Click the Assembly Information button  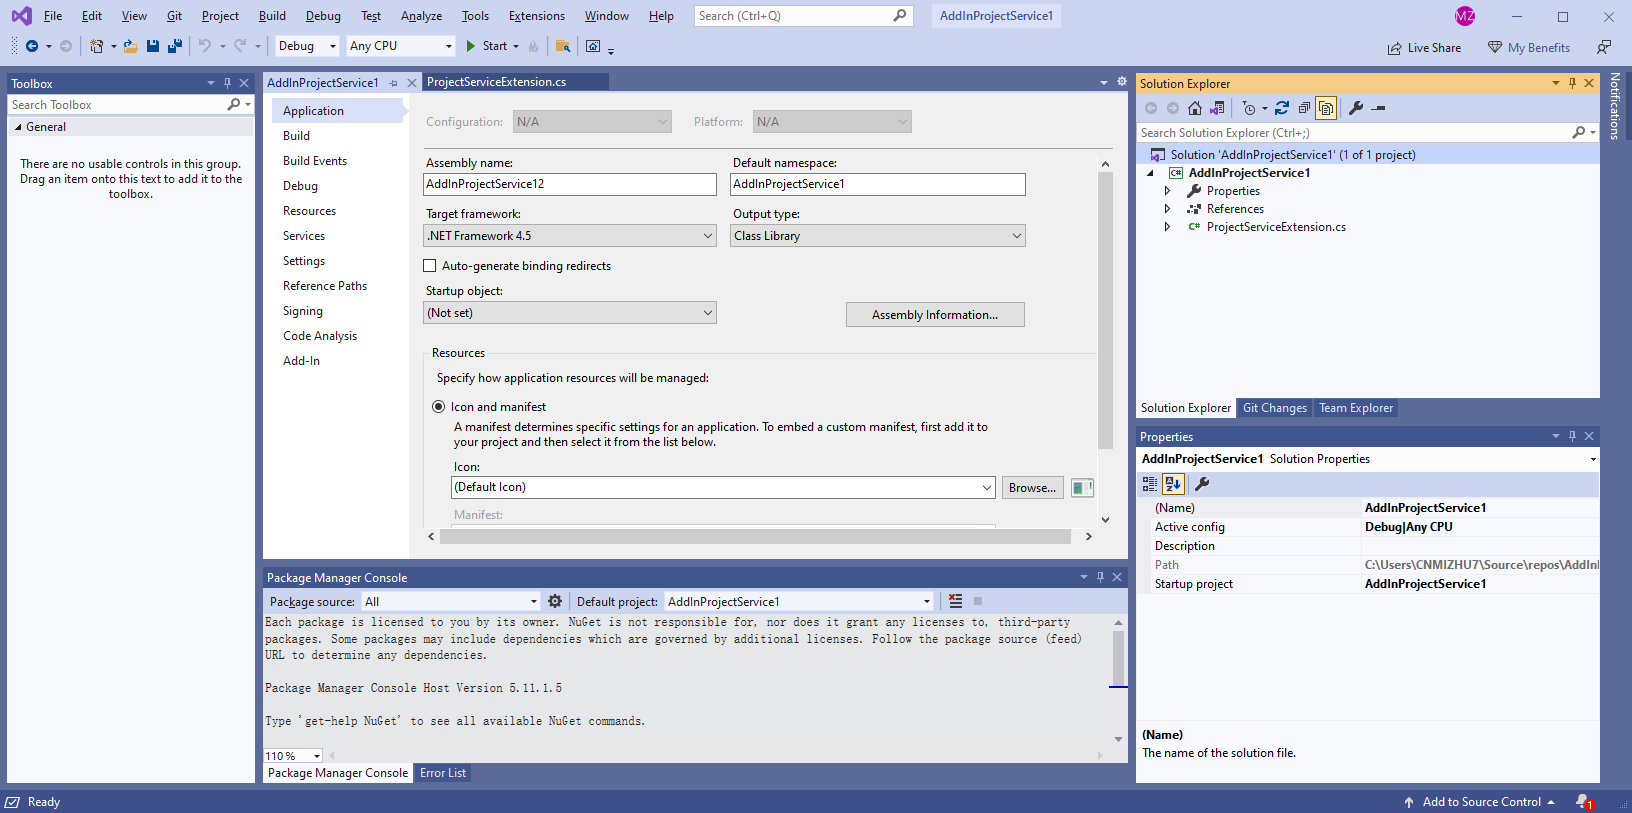pyautogui.click(x=935, y=315)
